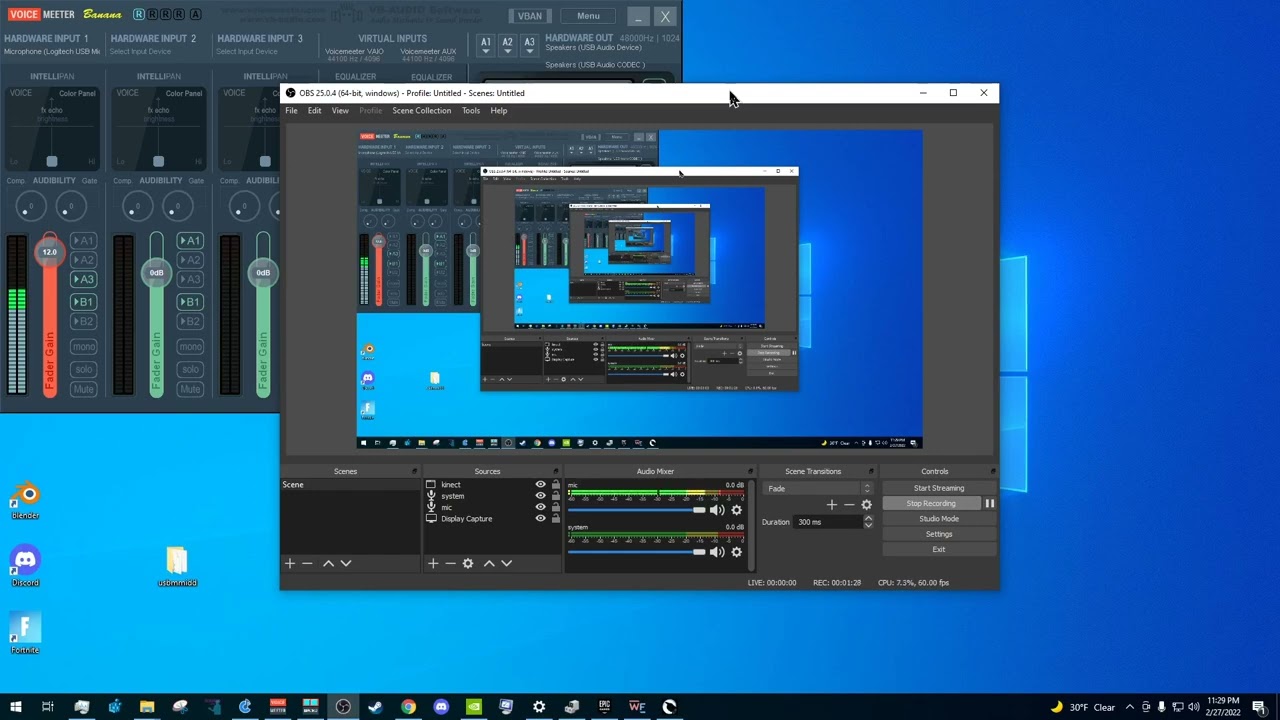1280x720 pixels.
Task: Enable Mute on Hardware Input 1 strip
Action: pos(83,389)
